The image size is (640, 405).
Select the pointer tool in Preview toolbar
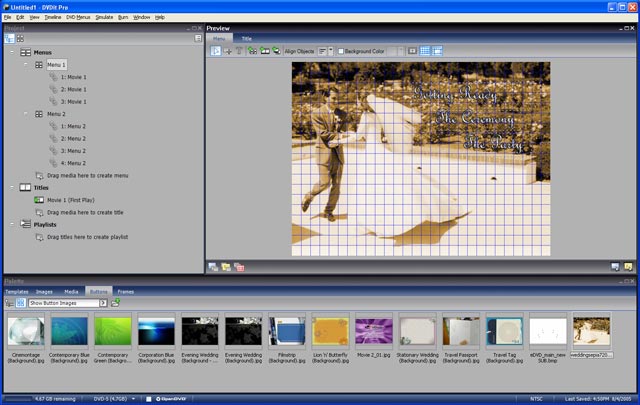[217, 50]
